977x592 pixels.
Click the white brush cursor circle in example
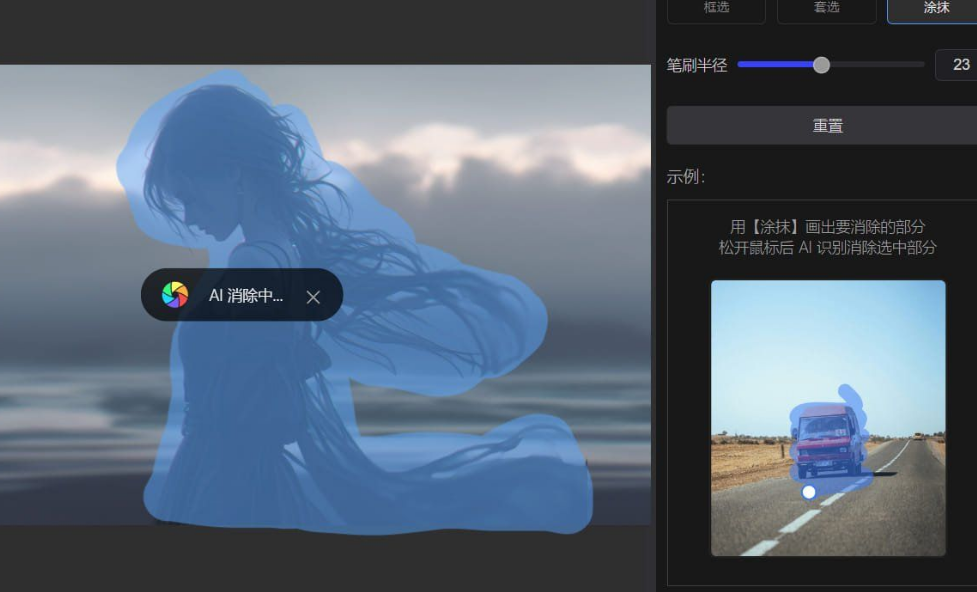[x=809, y=492]
